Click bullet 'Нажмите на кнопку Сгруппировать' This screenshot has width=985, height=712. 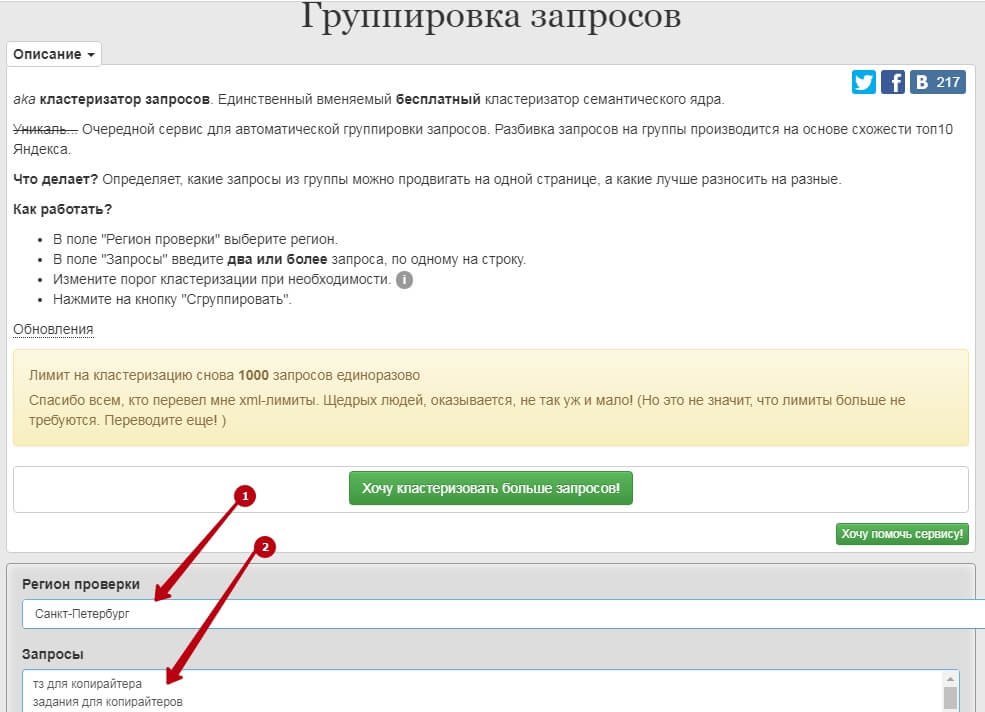pos(172,299)
